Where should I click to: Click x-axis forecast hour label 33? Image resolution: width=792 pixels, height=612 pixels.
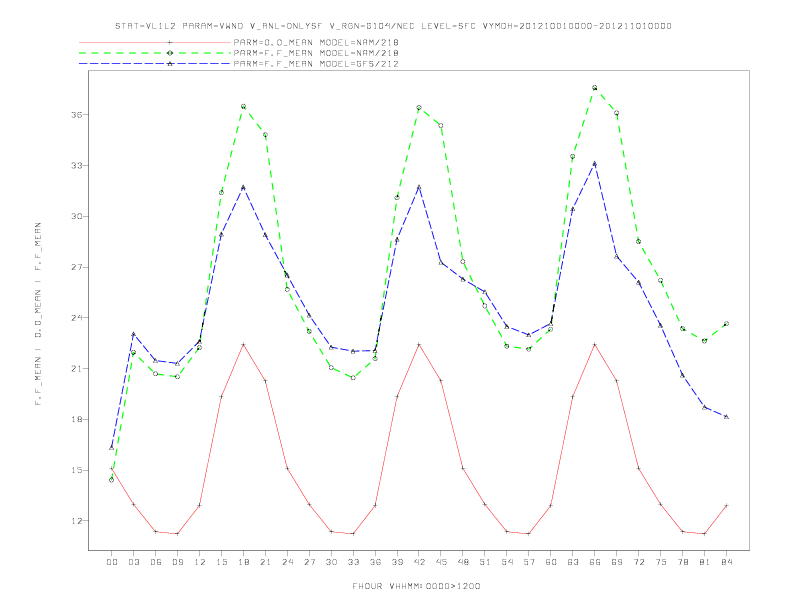[x=353, y=562]
